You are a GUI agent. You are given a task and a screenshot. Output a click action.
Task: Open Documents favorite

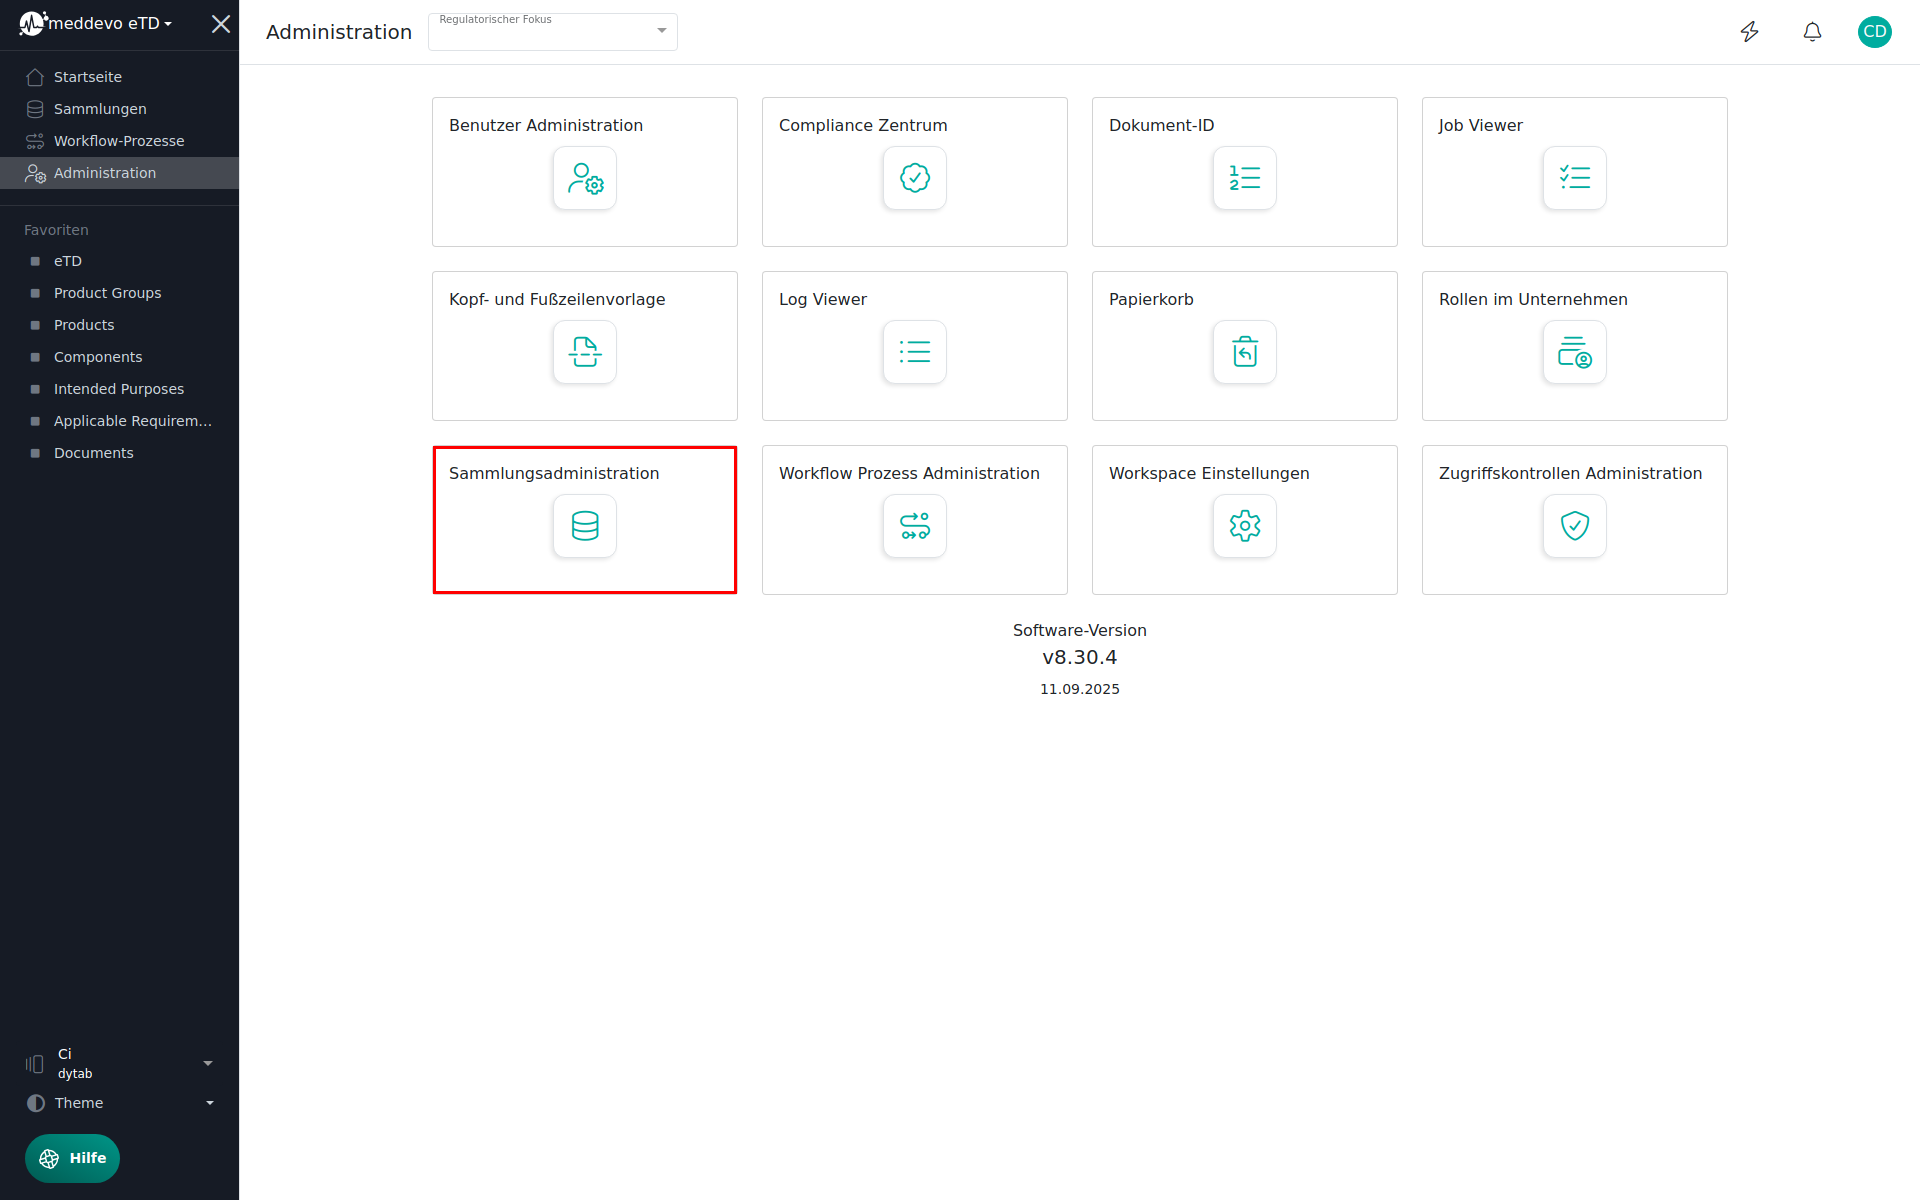120,453
